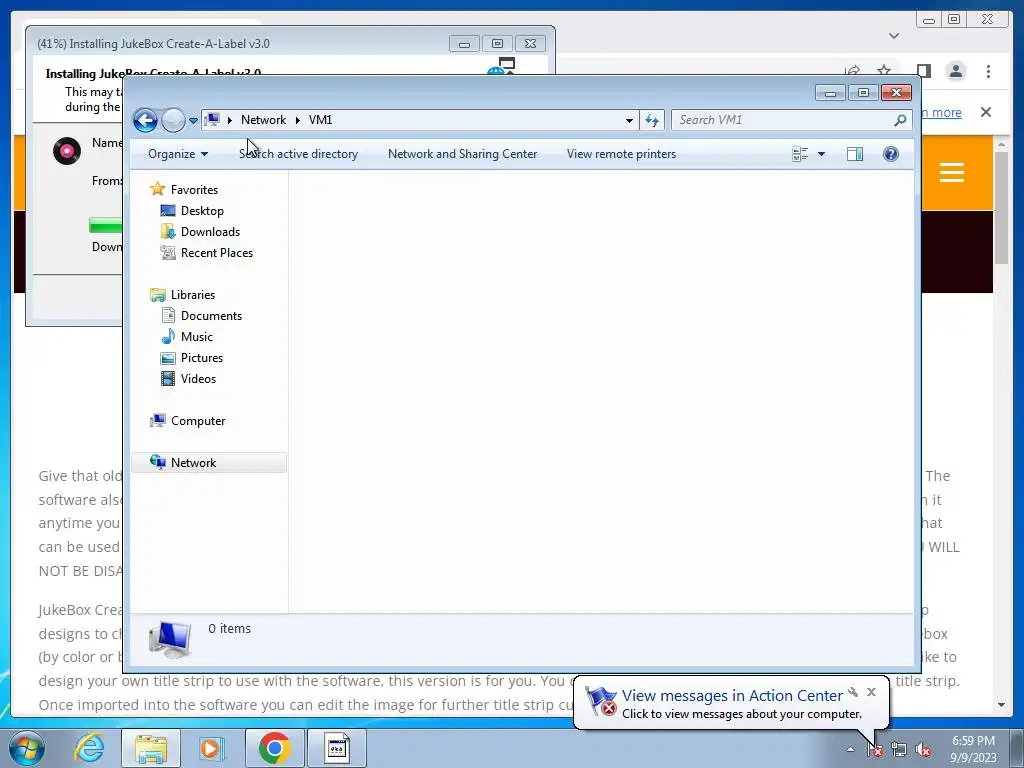Click the first breadcrumb arrow before Network
The image size is (1024, 768).
[230, 120]
